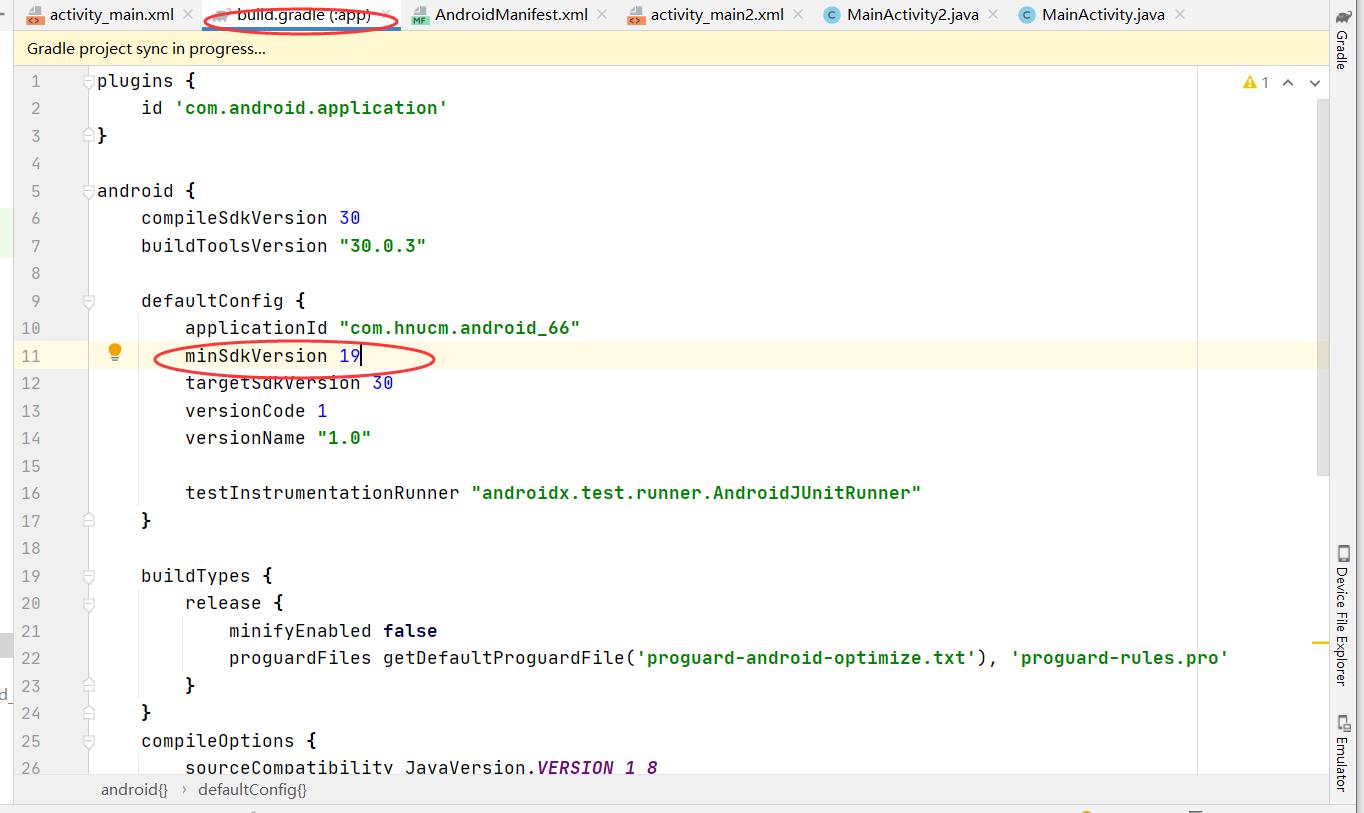Place cursor on 'com.android.application' string
The width and height of the screenshot is (1364, 813).
coord(311,108)
